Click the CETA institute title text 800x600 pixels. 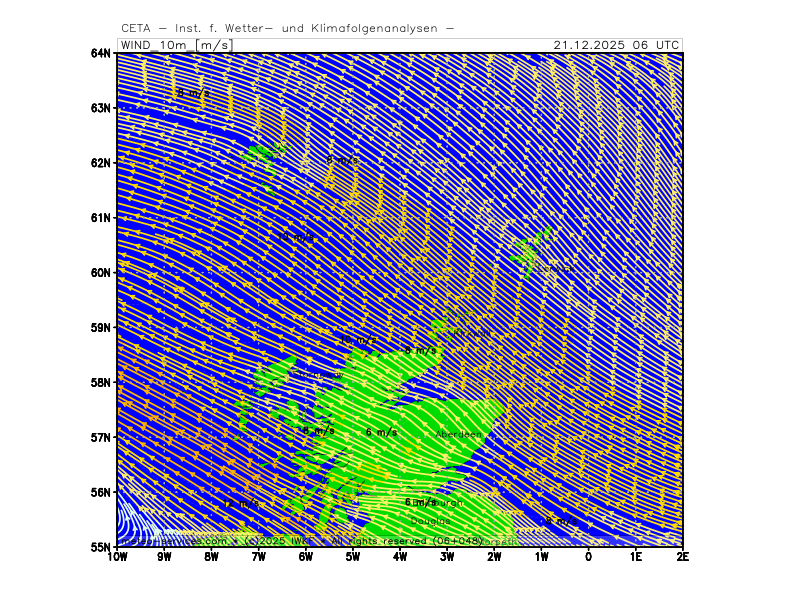[287, 28]
